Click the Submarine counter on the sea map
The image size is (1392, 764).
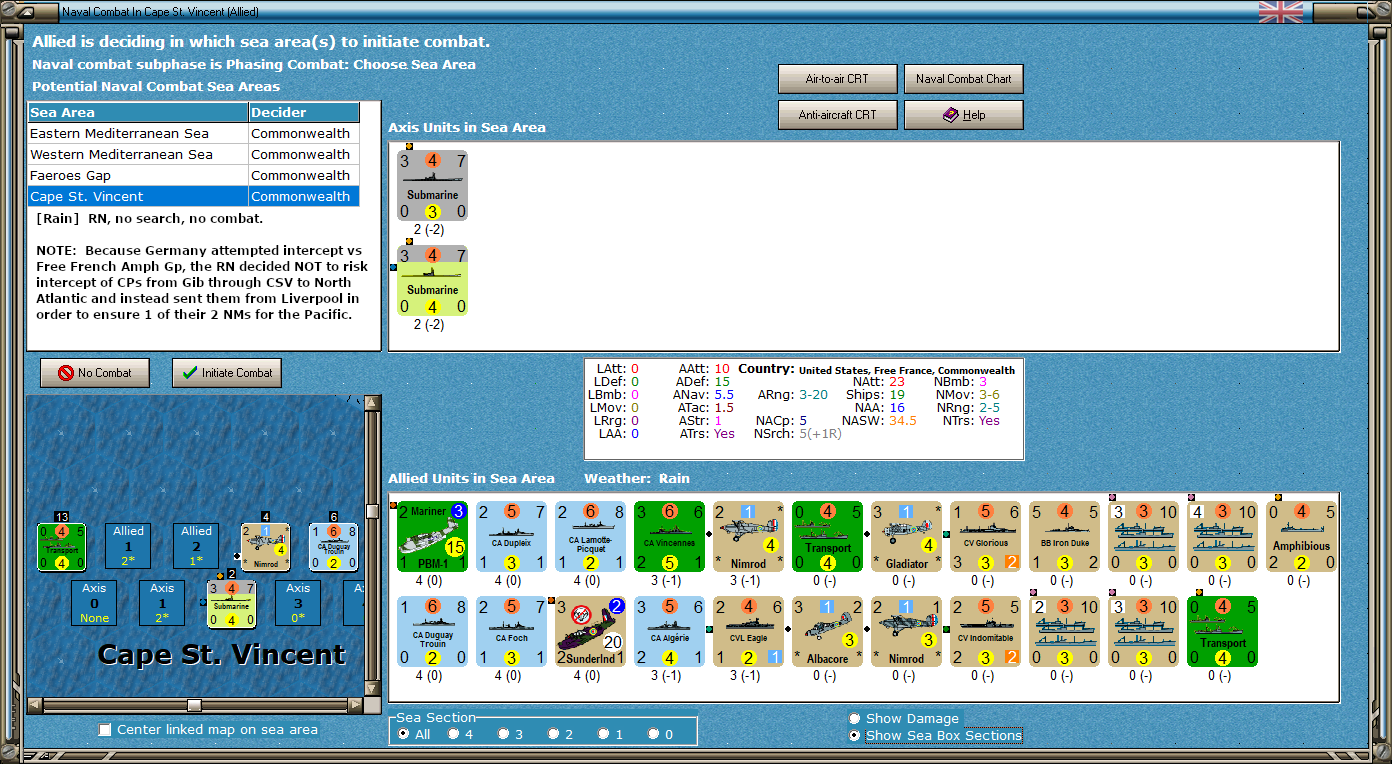[x=232, y=605]
